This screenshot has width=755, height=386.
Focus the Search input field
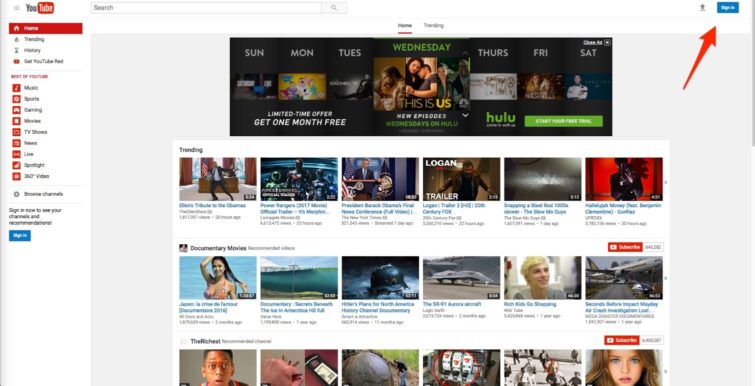[206, 8]
